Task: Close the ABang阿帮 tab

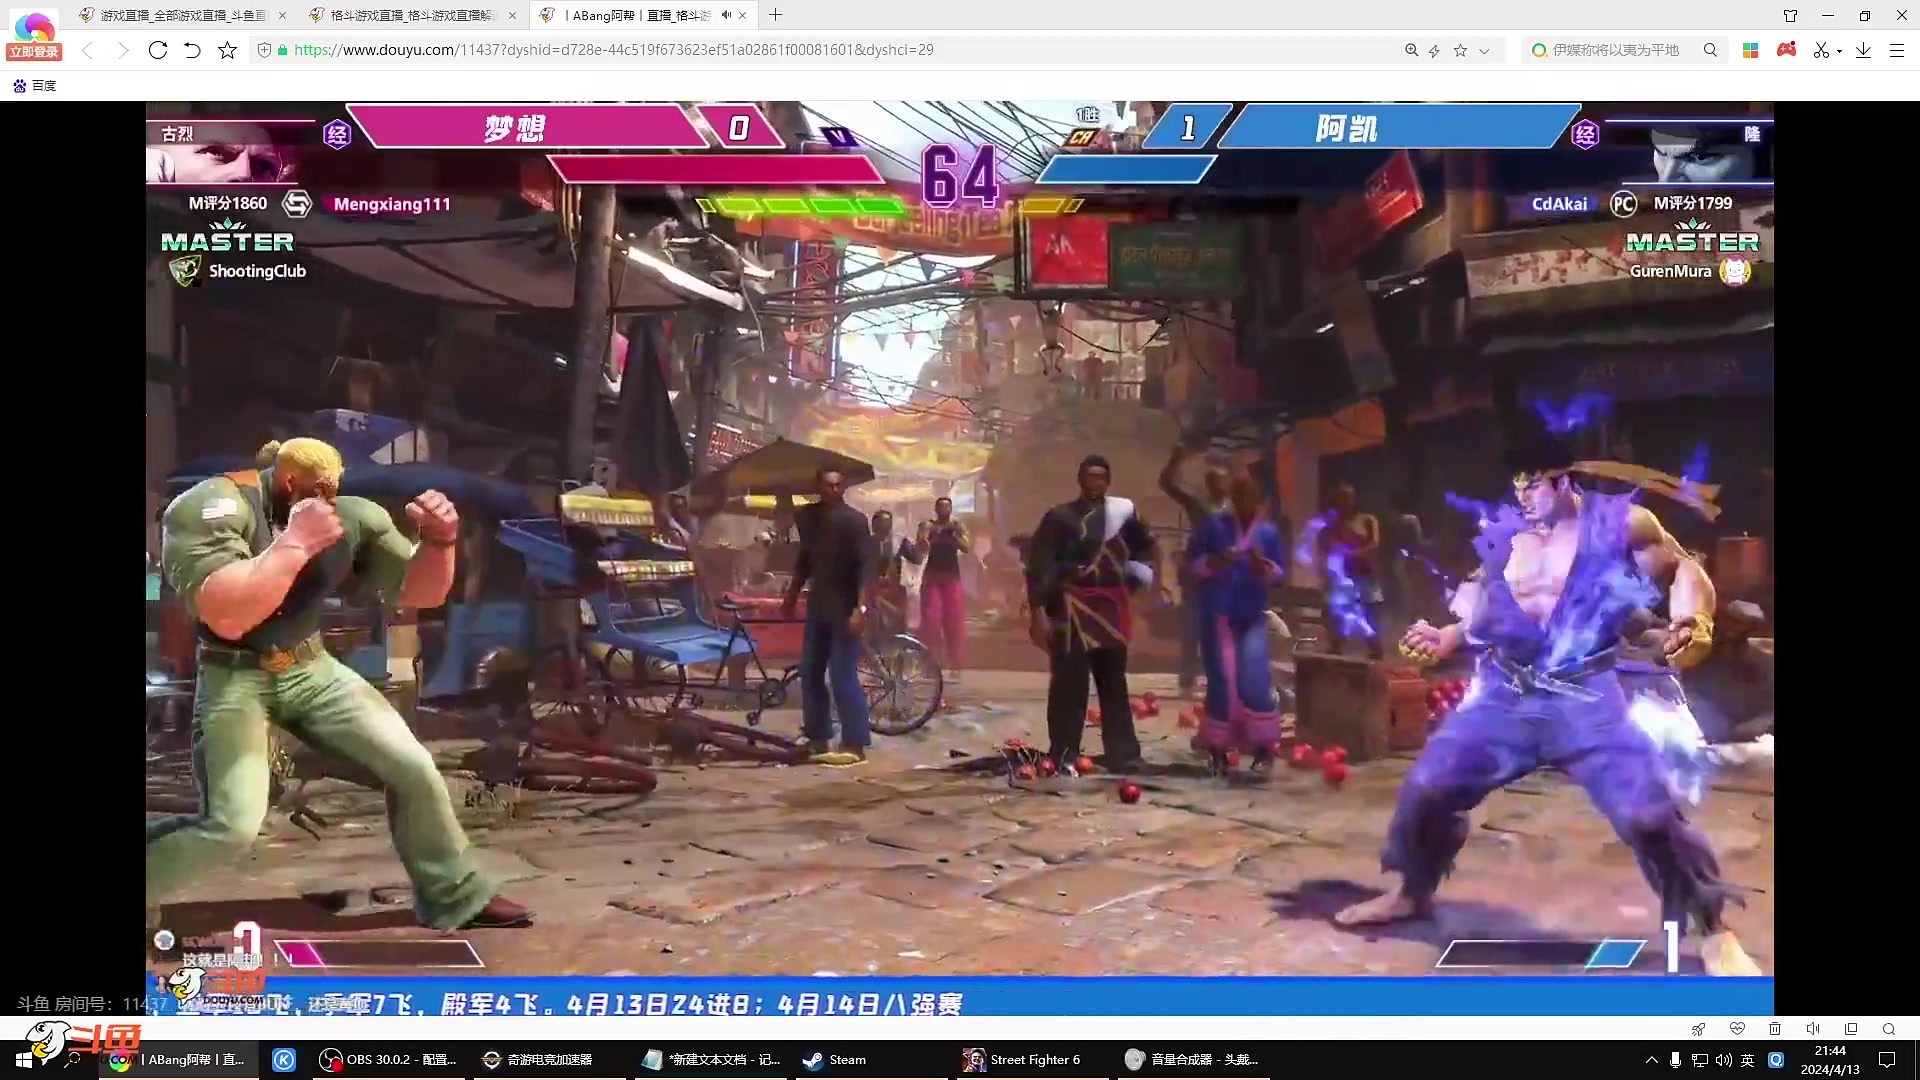Action: click(x=743, y=15)
